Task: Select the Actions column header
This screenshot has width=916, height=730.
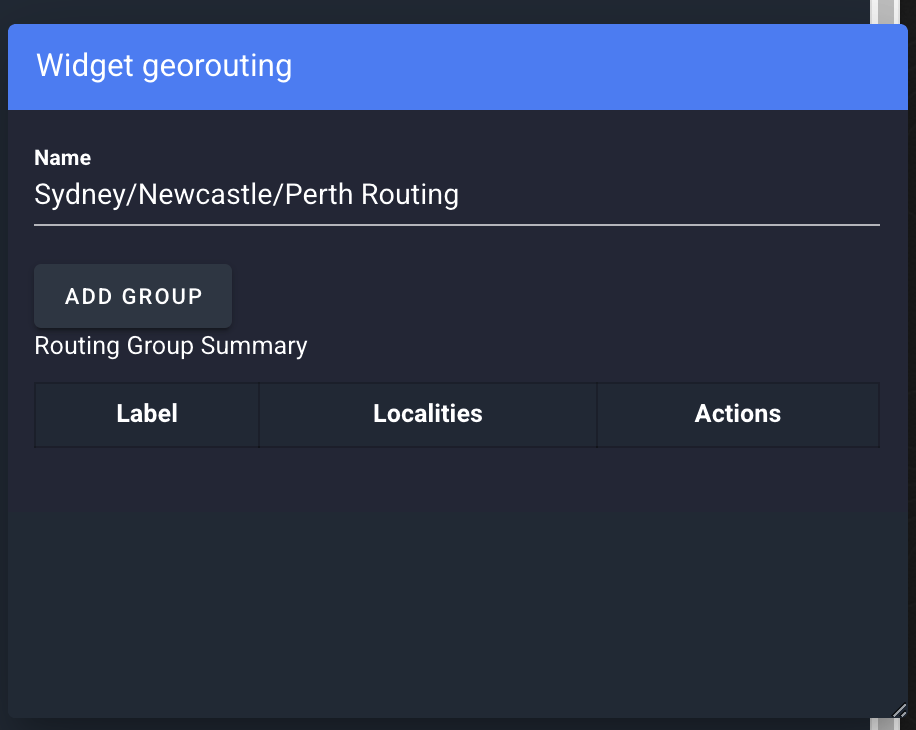Action: (738, 414)
